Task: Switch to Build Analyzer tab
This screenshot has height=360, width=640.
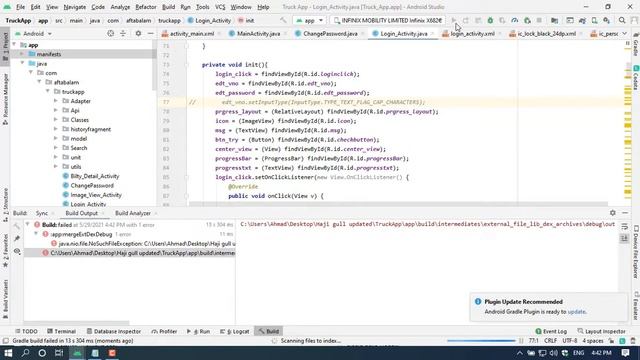Action: pos(133,213)
